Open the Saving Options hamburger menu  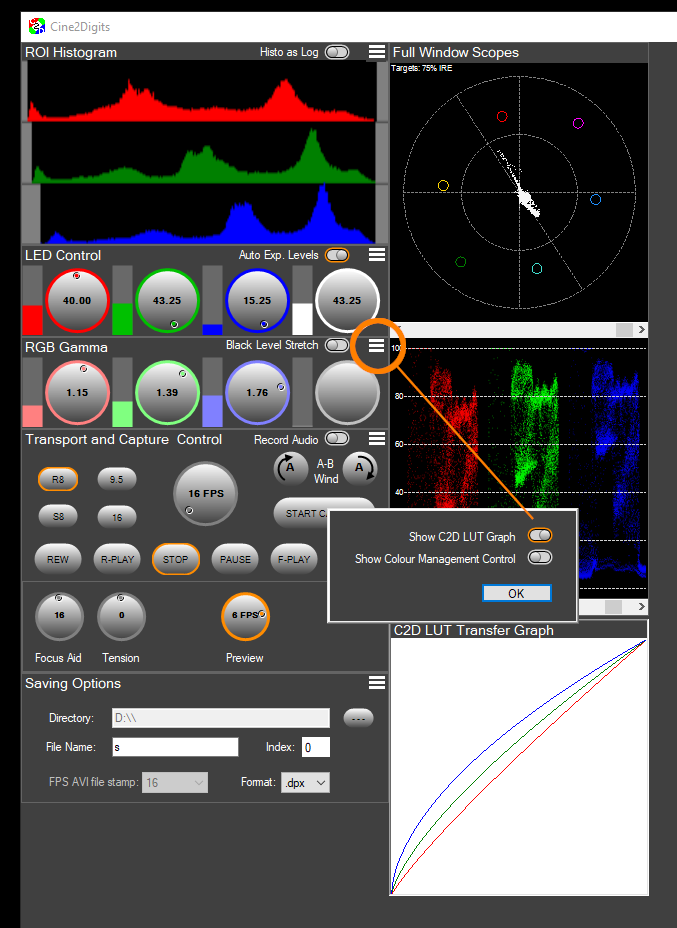click(376, 683)
